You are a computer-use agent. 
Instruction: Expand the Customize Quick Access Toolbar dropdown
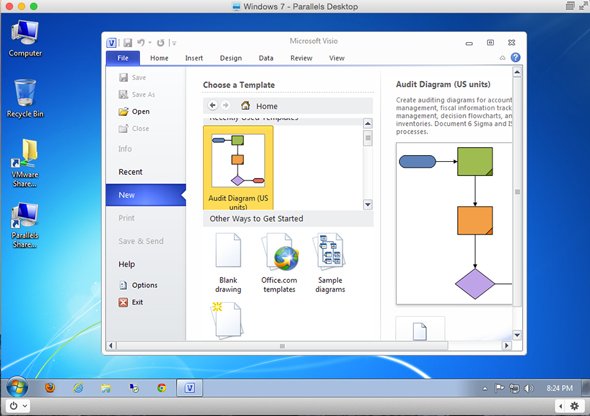(174, 43)
